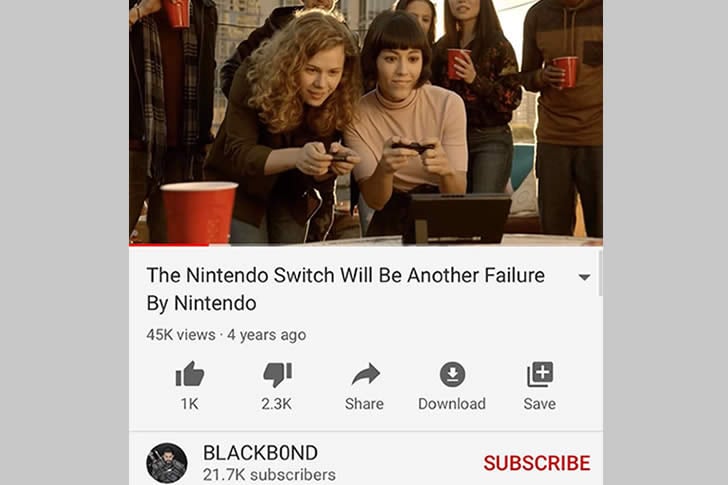Click the Save label
The width and height of the screenshot is (728, 485).
[540, 404]
